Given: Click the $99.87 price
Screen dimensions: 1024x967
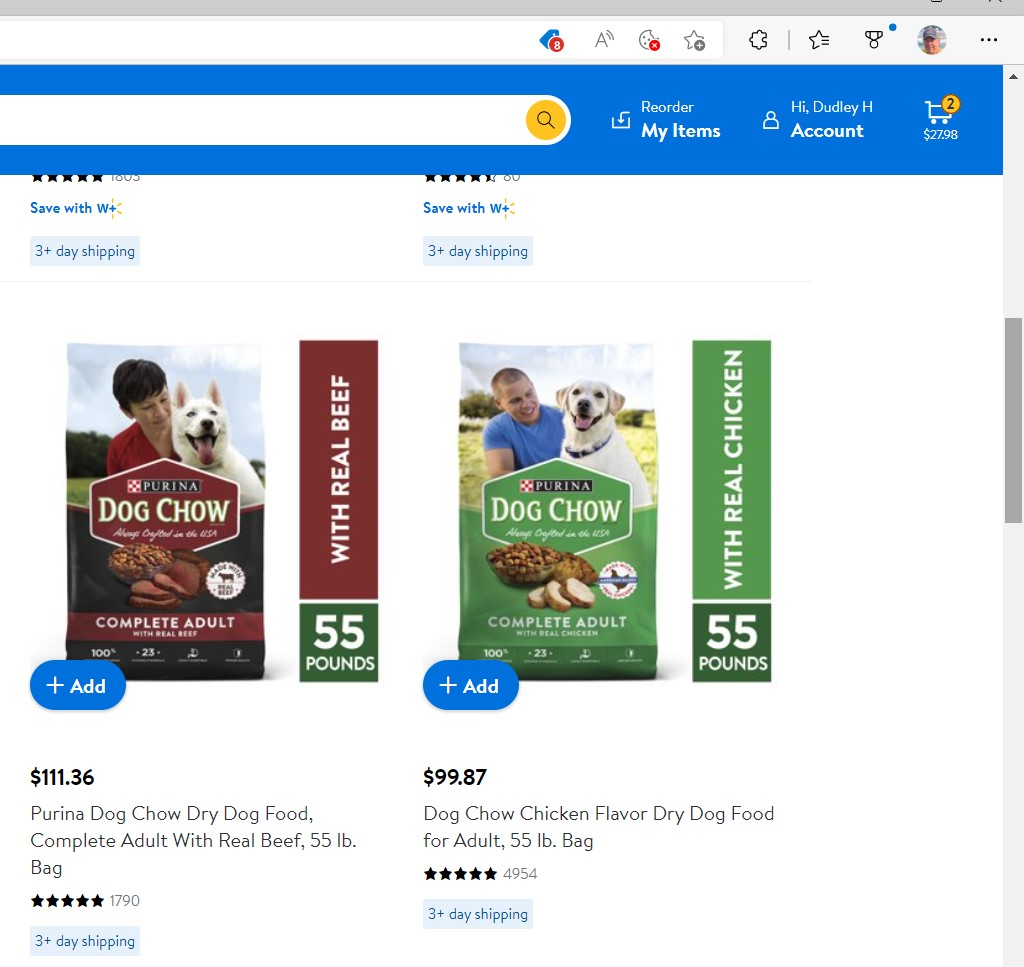Looking at the screenshot, I should pyautogui.click(x=455, y=777).
